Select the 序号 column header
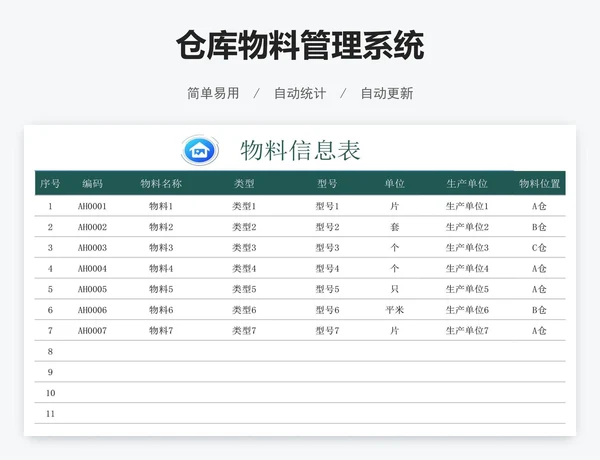 click(50, 184)
